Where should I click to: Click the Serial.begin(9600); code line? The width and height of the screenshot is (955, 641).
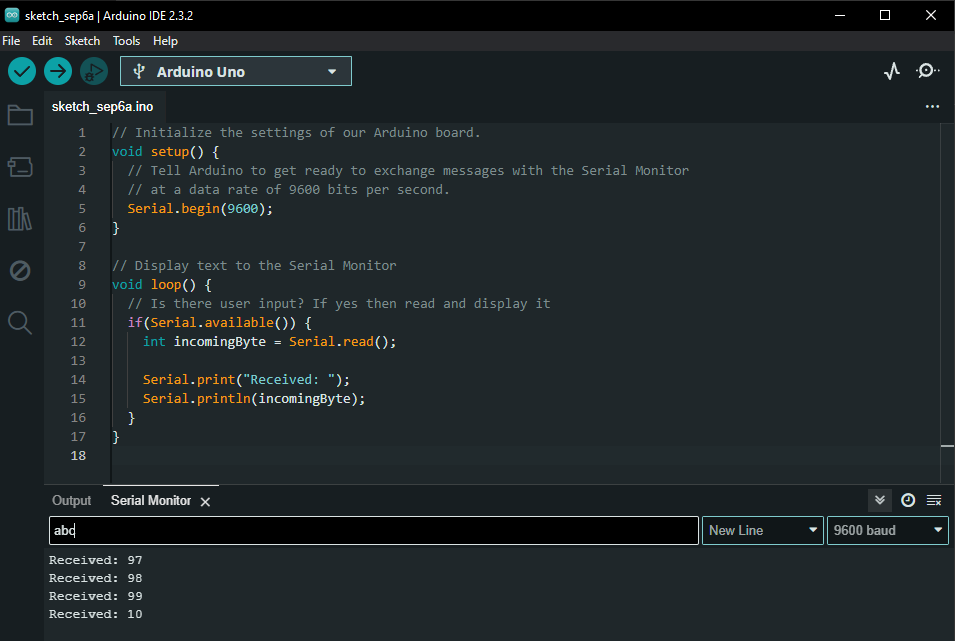point(200,208)
